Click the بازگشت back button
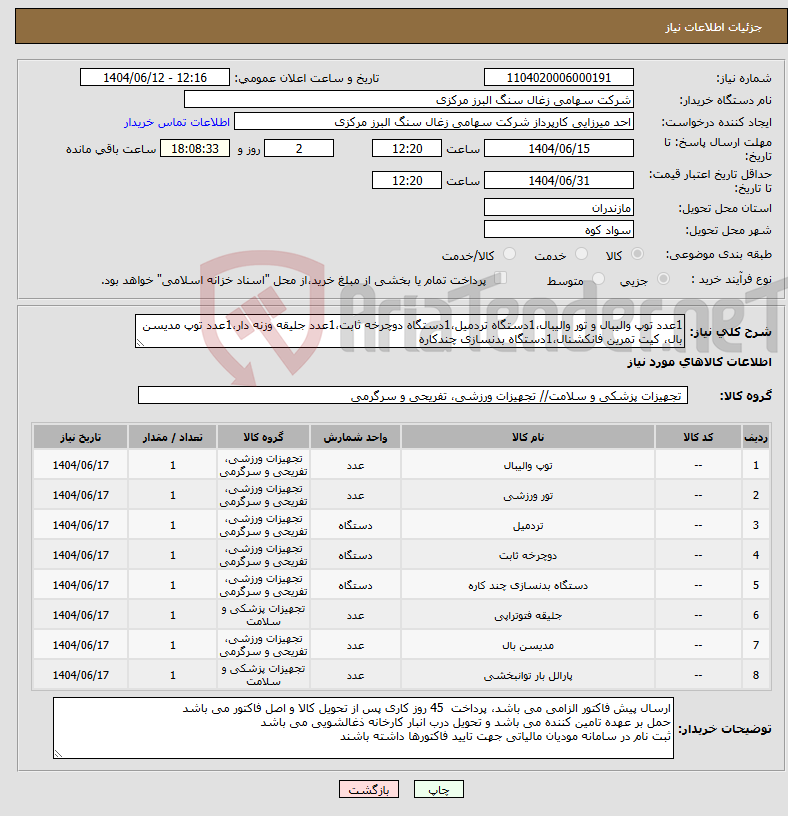 (368, 789)
